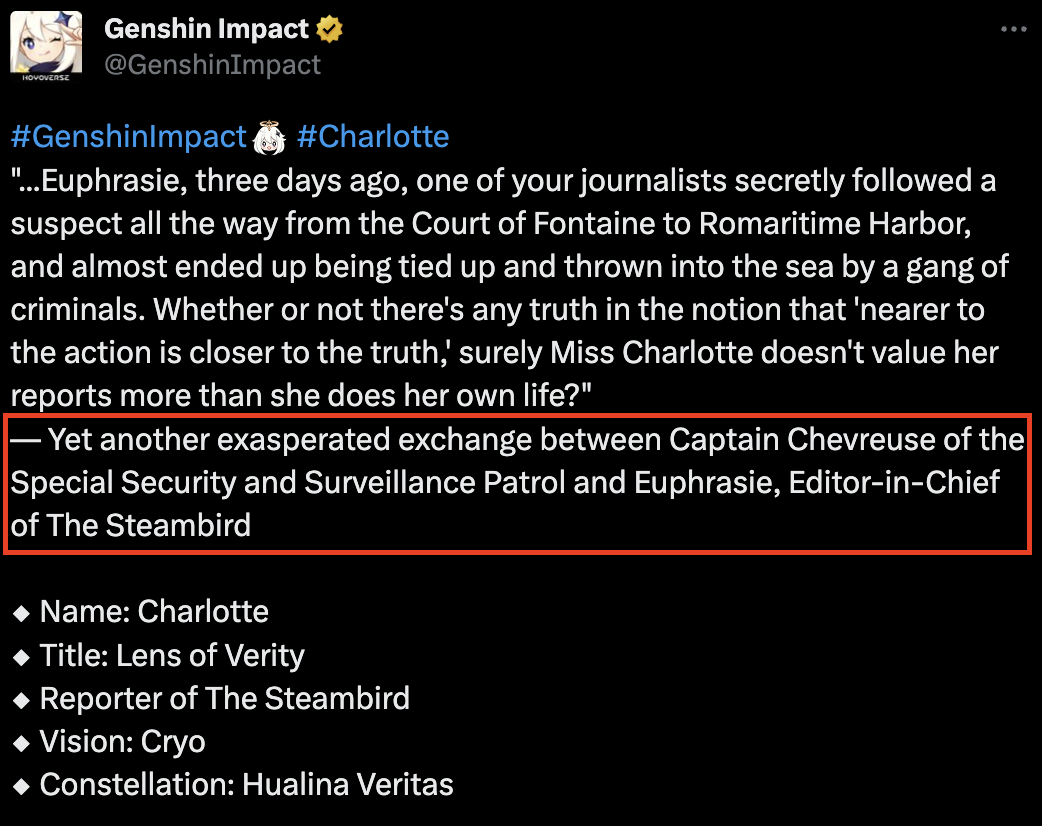Click the gold verified badge
Screen dimensions: 1042x826
click(327, 28)
